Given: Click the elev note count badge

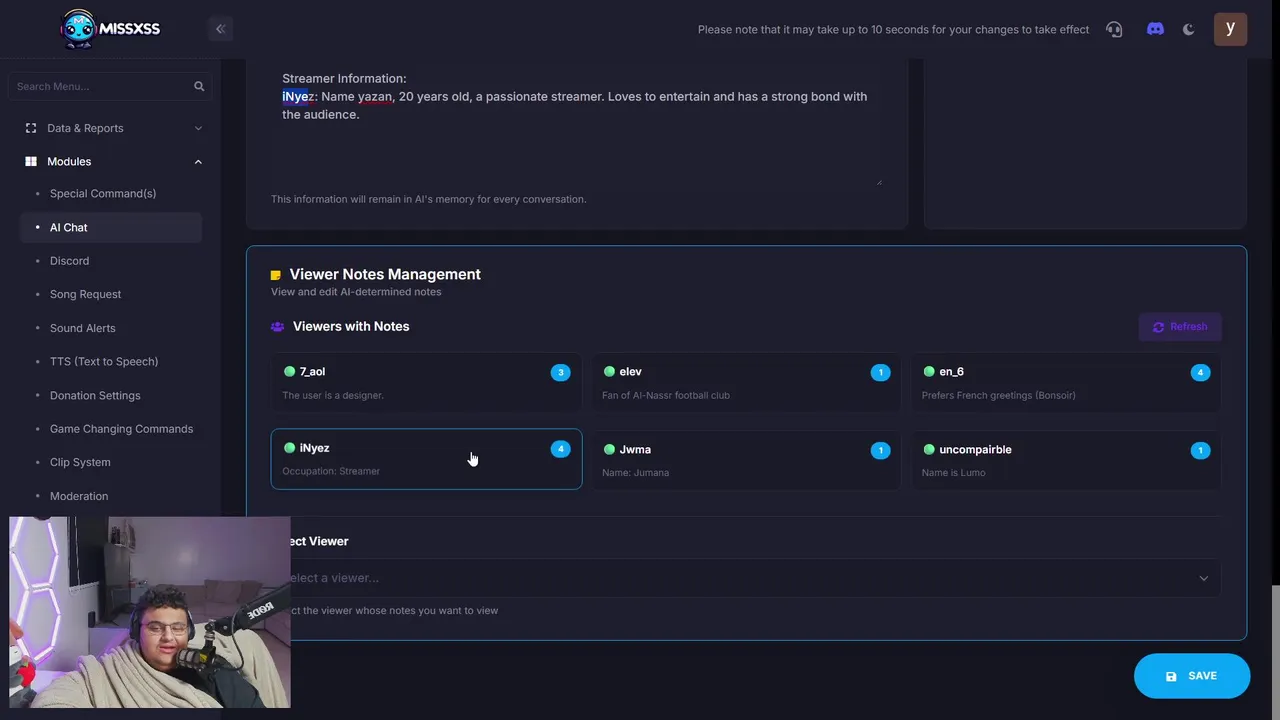Looking at the screenshot, I should coord(880,372).
